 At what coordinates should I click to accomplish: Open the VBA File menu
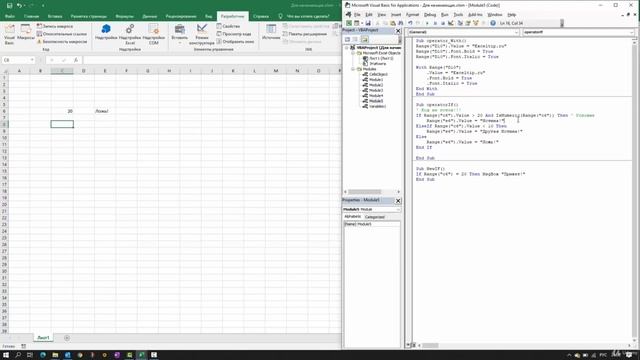pos(357,15)
